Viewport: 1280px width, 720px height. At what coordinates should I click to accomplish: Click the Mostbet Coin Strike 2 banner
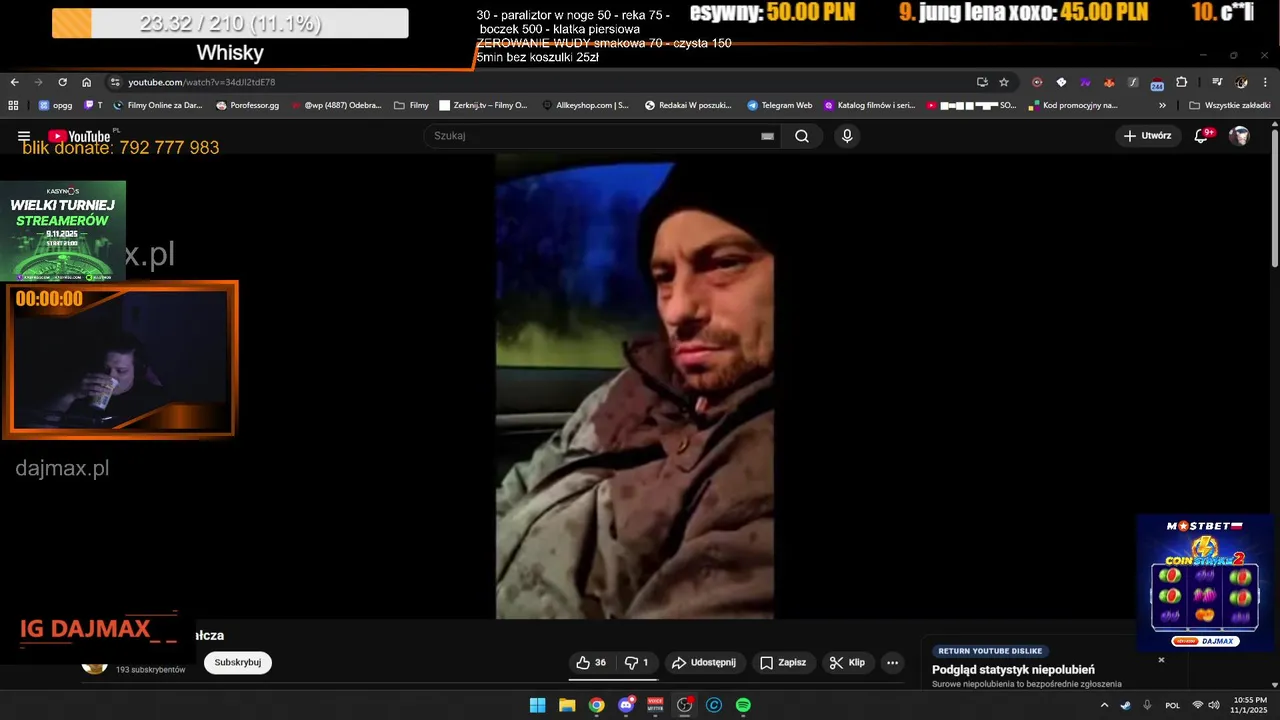(1205, 583)
